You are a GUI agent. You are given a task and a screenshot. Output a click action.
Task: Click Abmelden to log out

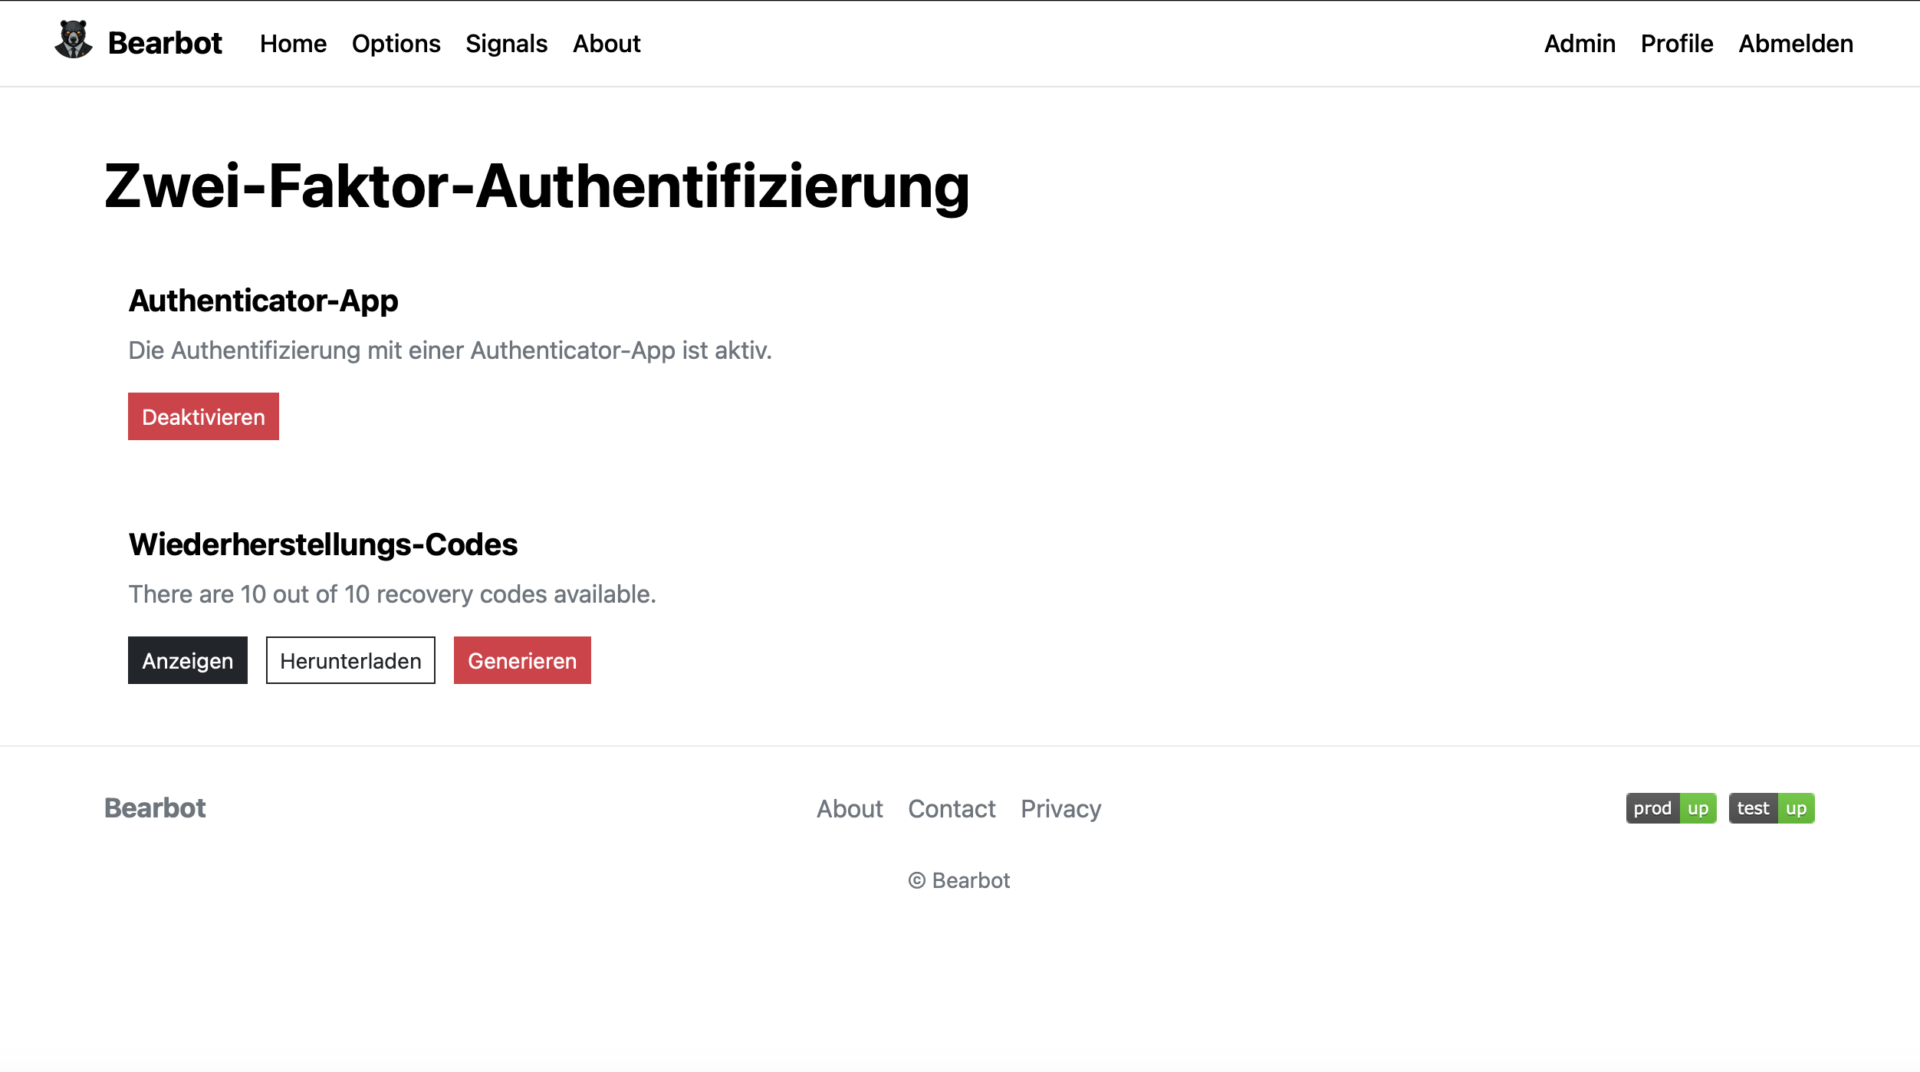pyautogui.click(x=1795, y=43)
